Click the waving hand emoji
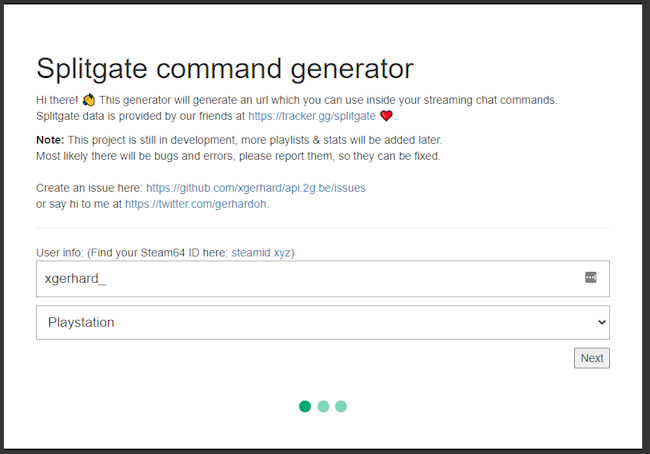Viewport: 650px width, 454px height. (x=88, y=100)
